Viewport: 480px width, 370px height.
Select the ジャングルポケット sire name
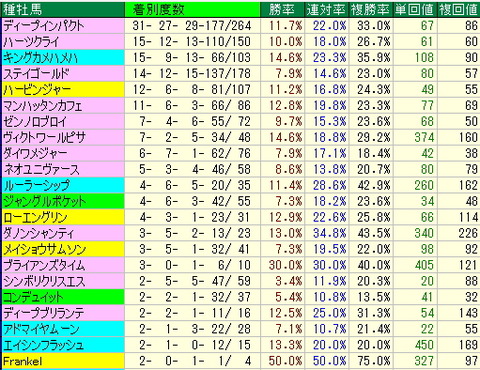(44, 202)
